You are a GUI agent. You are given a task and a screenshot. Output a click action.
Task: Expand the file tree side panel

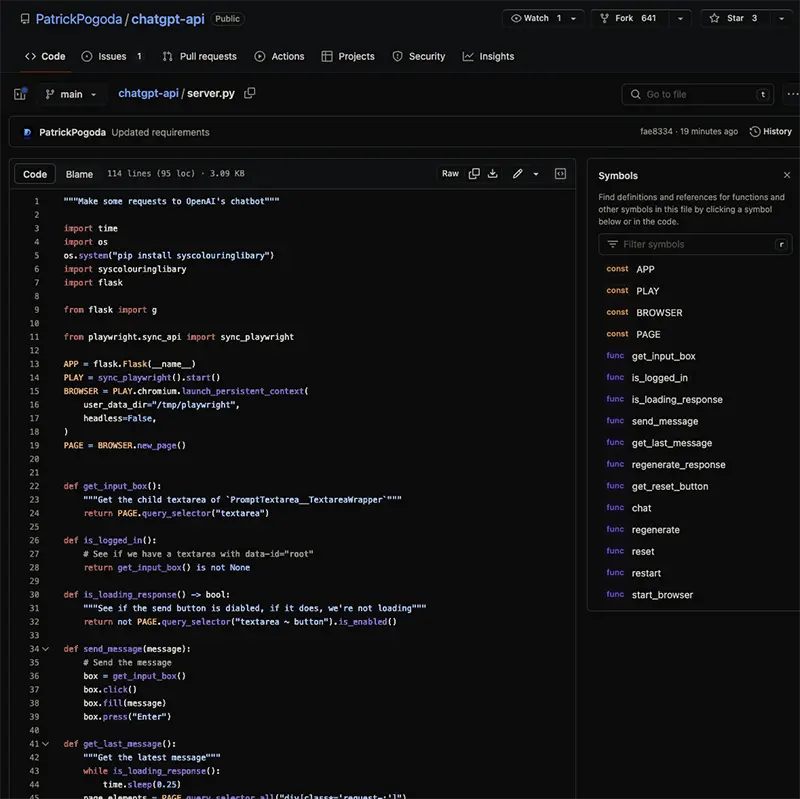(20, 94)
